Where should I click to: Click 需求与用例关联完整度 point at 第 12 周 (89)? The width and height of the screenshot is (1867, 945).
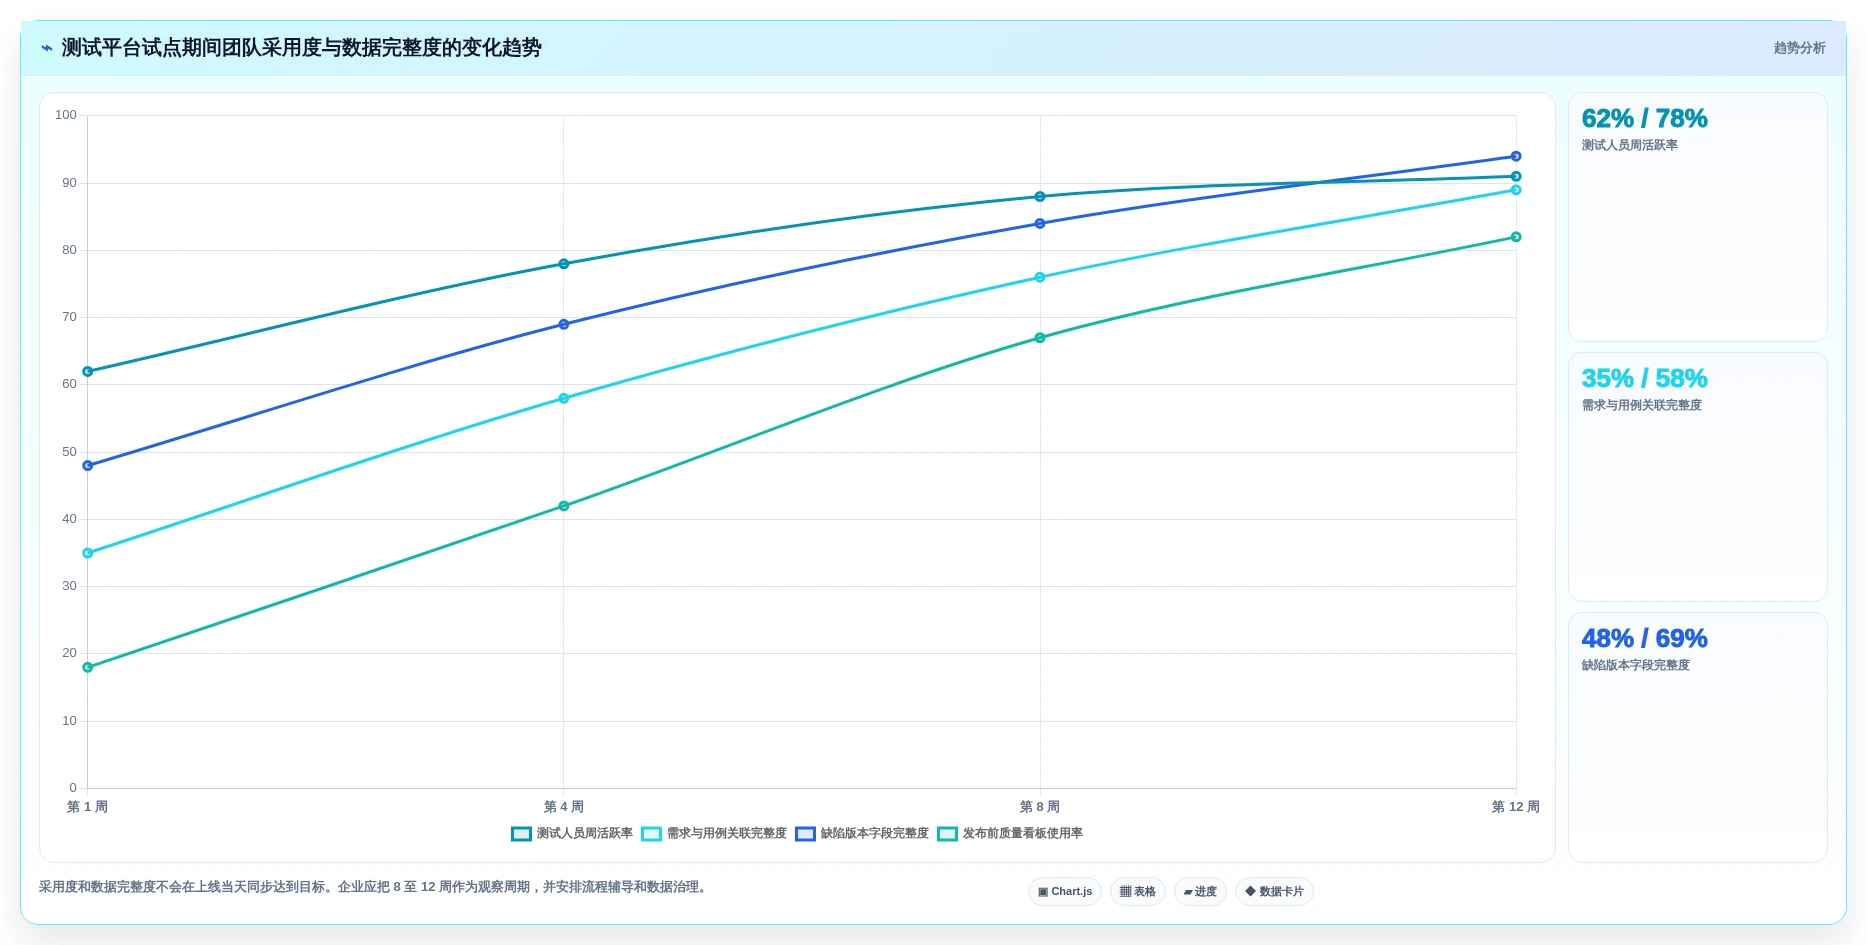(1516, 190)
